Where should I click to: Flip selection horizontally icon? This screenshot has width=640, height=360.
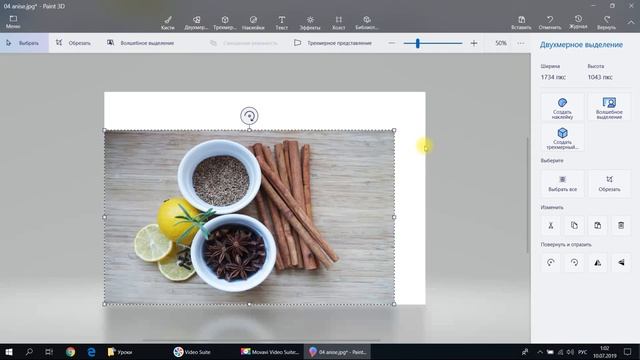[x=598, y=263]
